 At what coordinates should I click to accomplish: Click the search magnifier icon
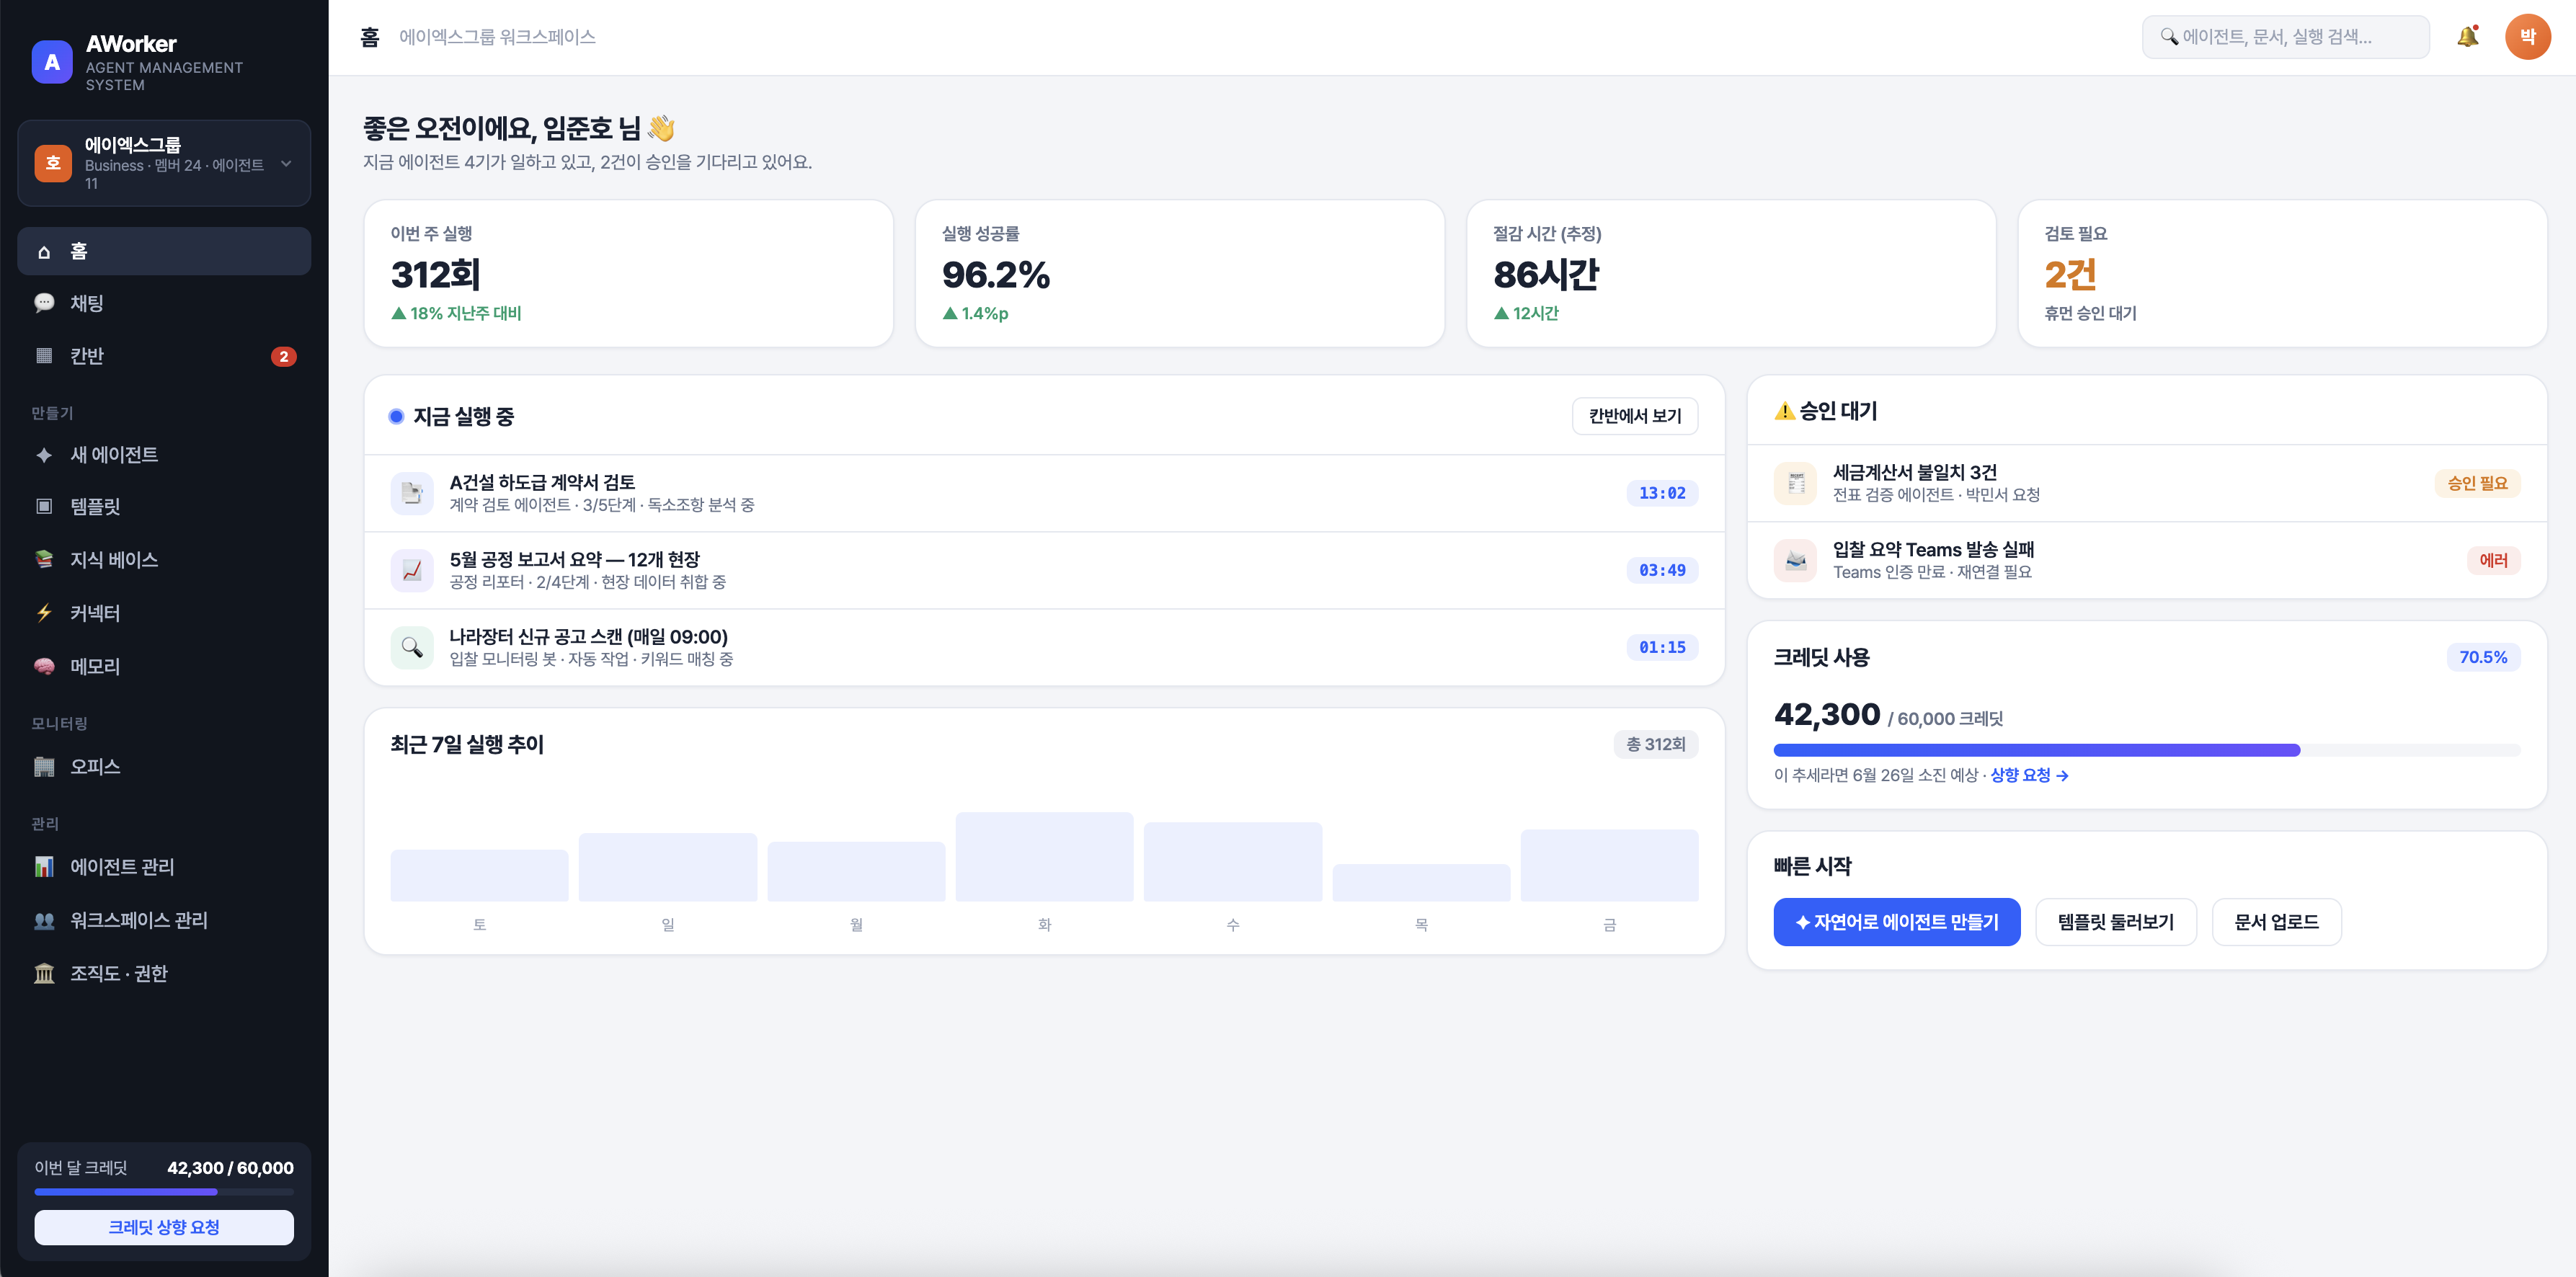2168,37
